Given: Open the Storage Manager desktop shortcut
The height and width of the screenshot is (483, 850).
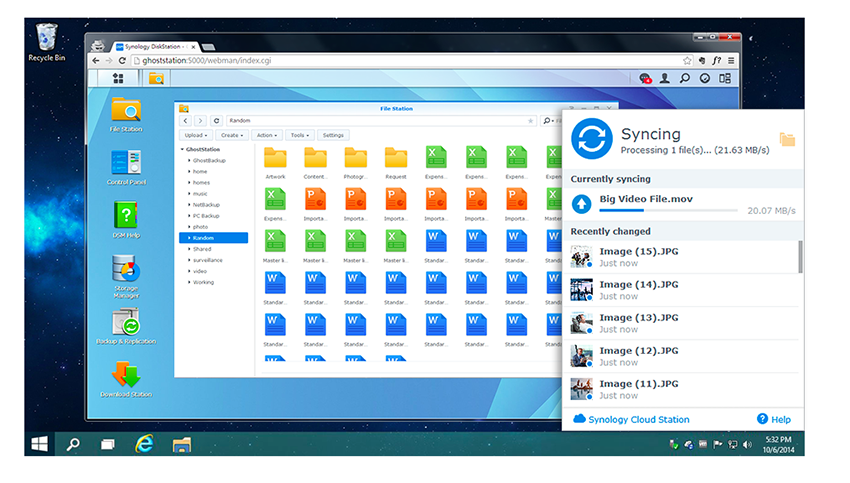Looking at the screenshot, I should coord(126,276).
